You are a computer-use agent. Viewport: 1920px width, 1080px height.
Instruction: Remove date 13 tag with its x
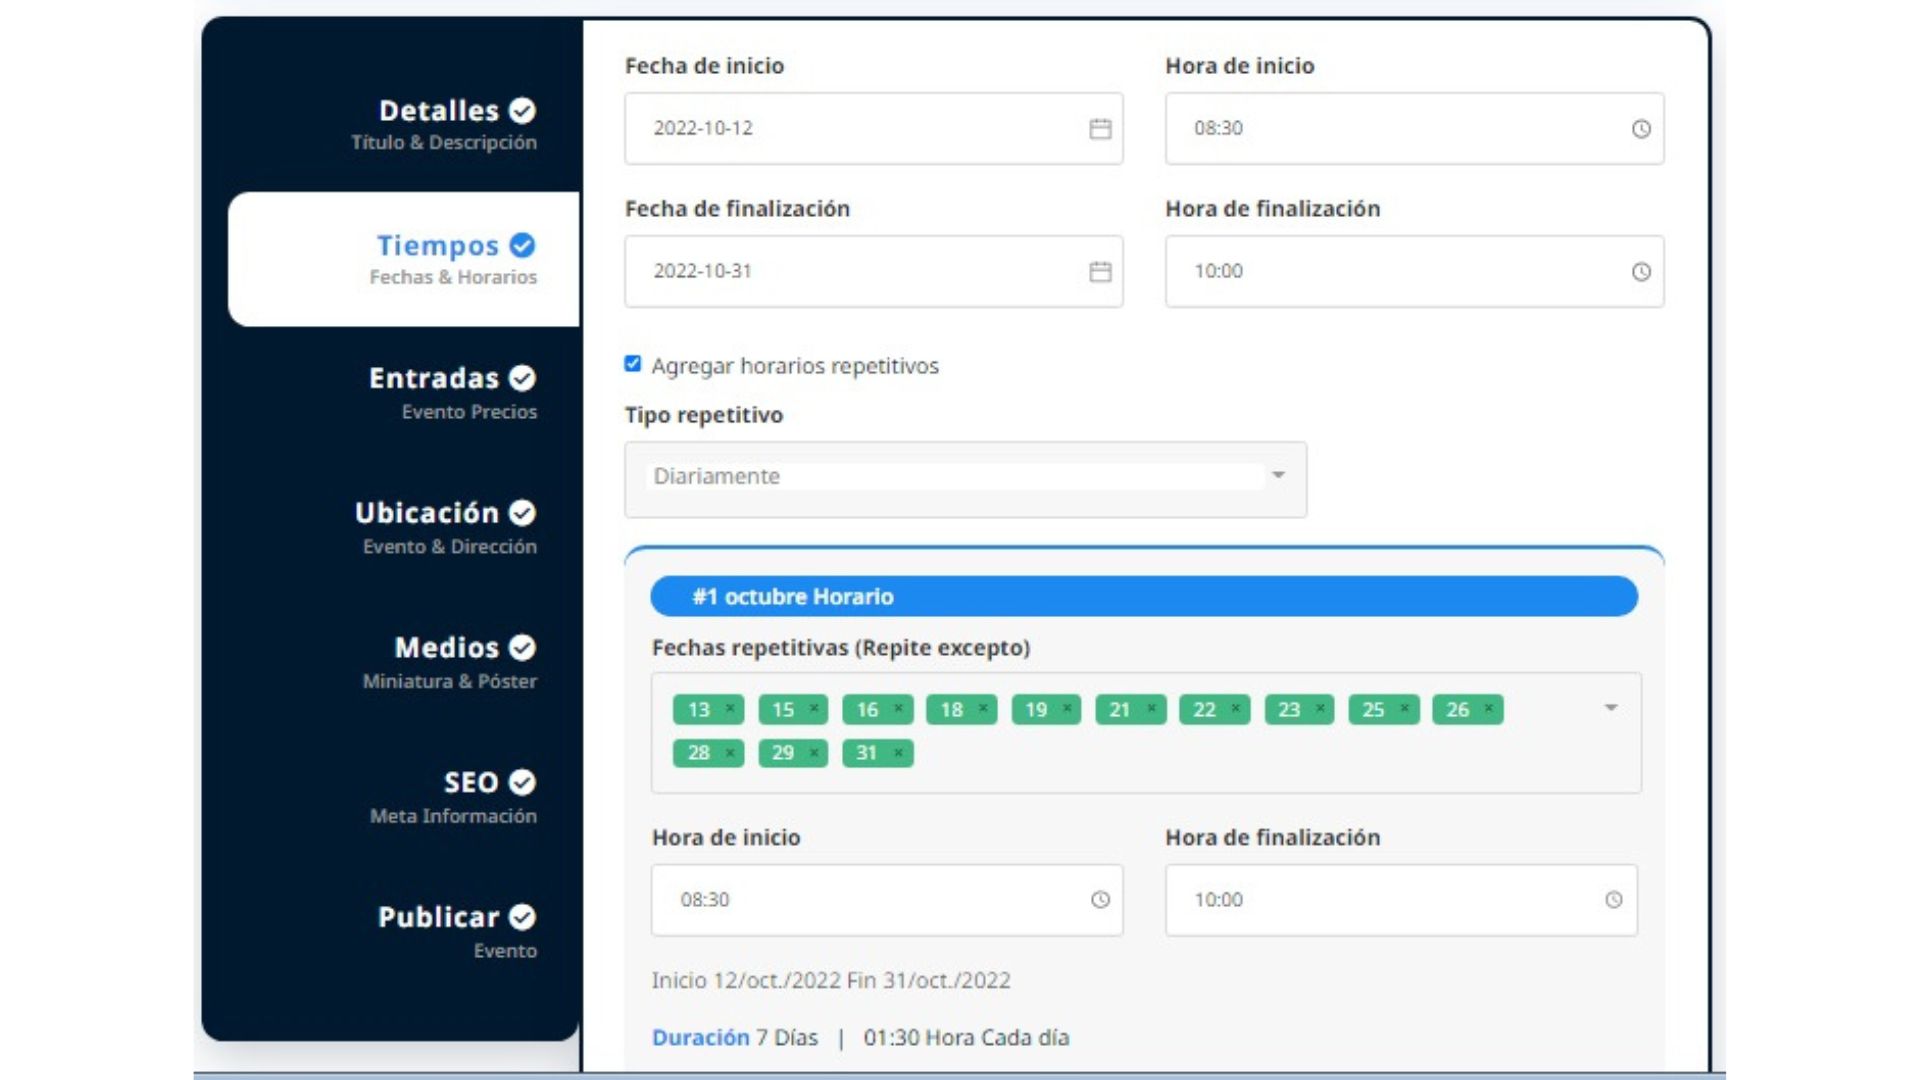click(x=730, y=708)
